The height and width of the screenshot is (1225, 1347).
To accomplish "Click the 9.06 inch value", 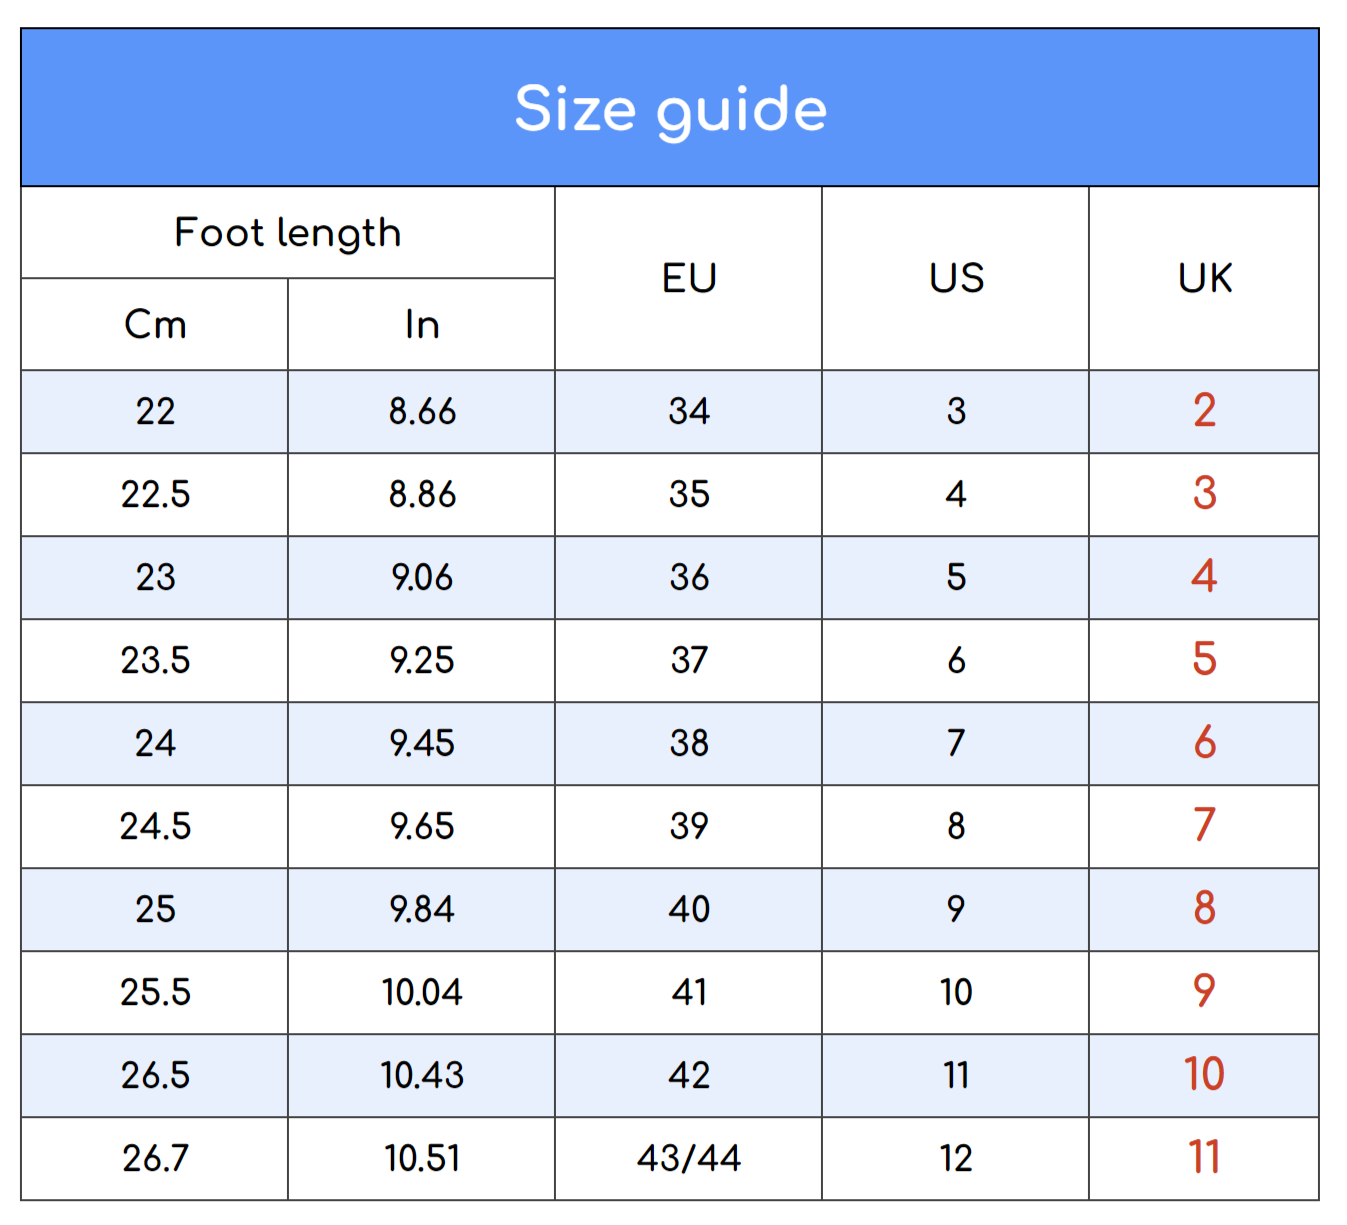I will pos(422,578).
